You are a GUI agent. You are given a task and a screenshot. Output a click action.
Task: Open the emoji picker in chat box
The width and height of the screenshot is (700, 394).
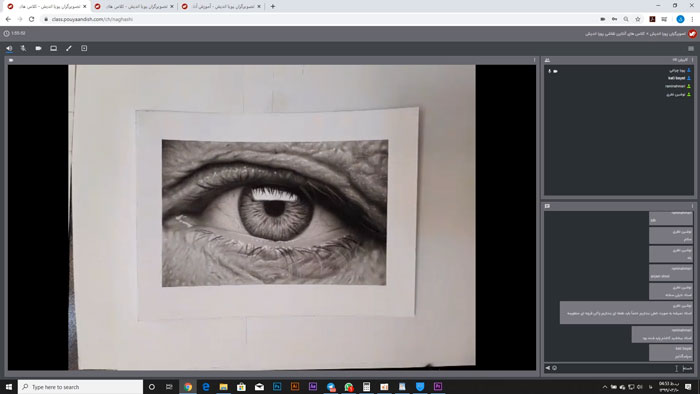tap(554, 368)
